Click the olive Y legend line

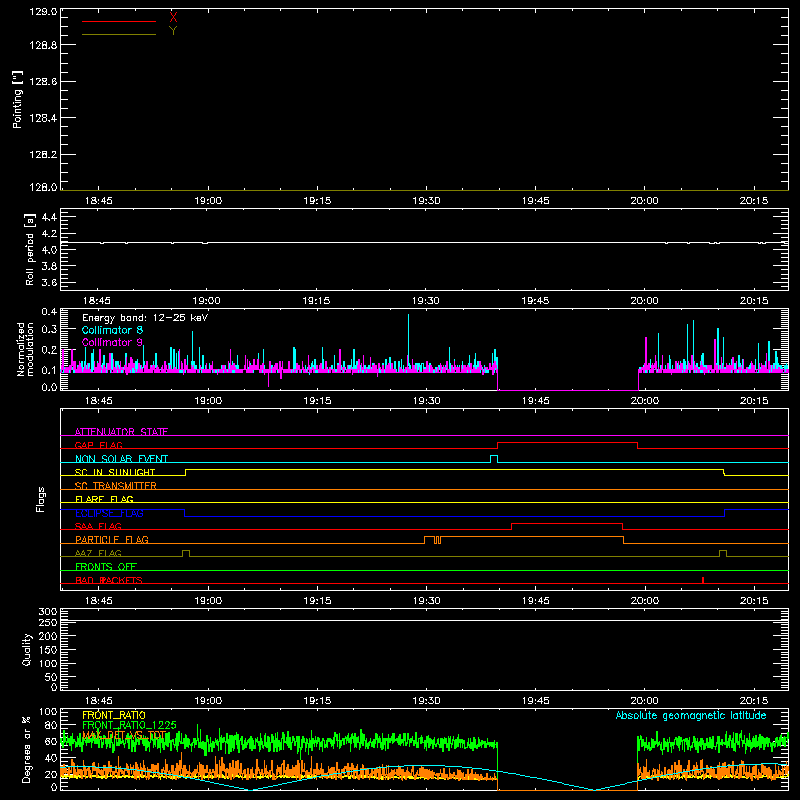click(119, 35)
